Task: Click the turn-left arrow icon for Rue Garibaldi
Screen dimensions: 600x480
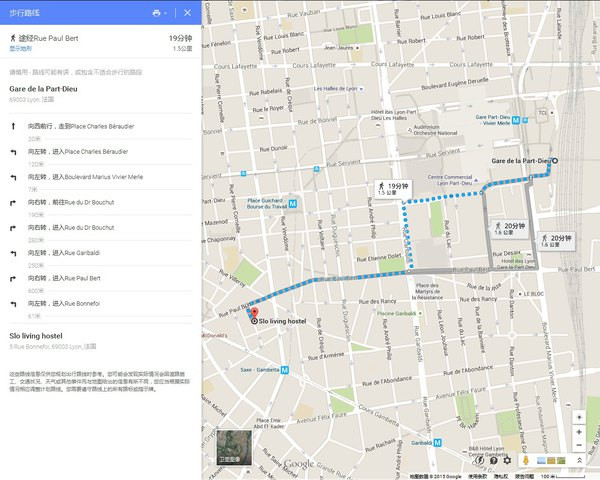Action: pyautogui.click(x=13, y=253)
